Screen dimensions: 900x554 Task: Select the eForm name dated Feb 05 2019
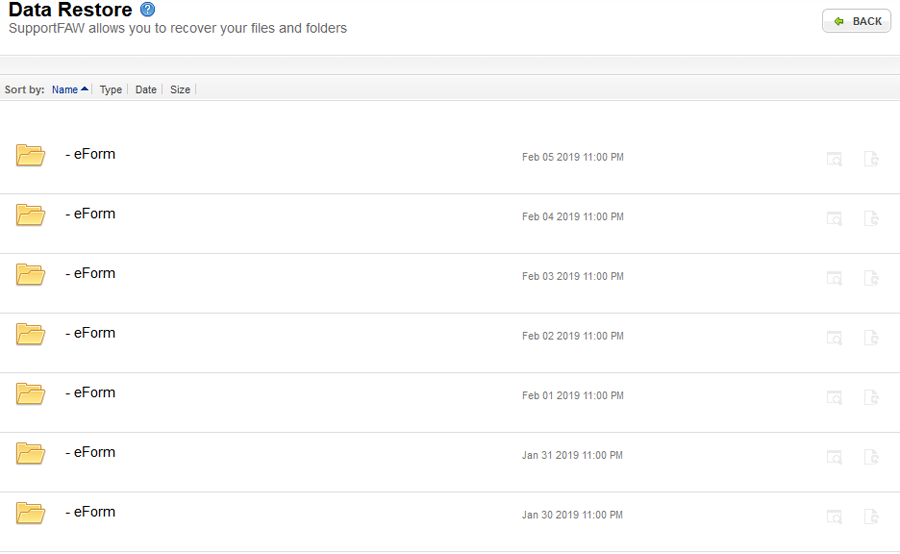pyautogui.click(x=90, y=154)
